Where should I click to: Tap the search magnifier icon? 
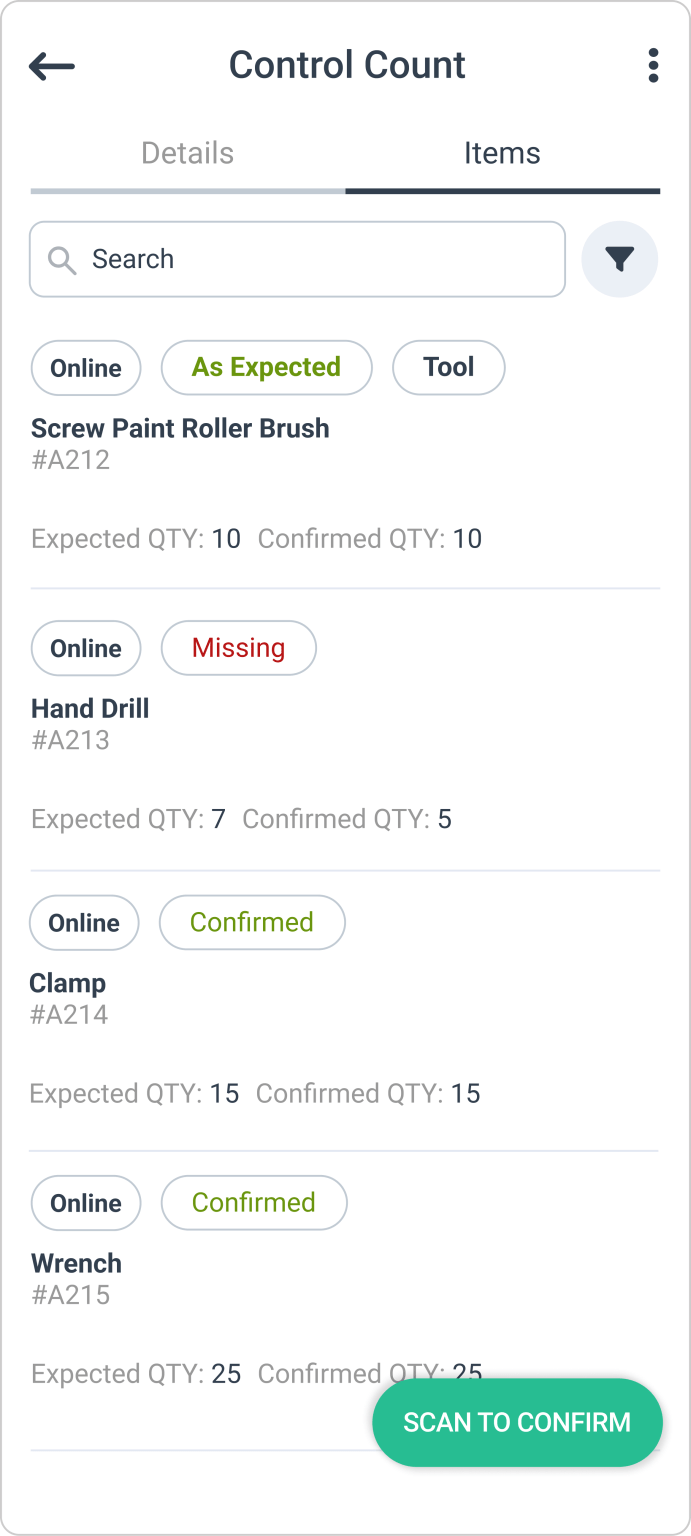(62, 260)
